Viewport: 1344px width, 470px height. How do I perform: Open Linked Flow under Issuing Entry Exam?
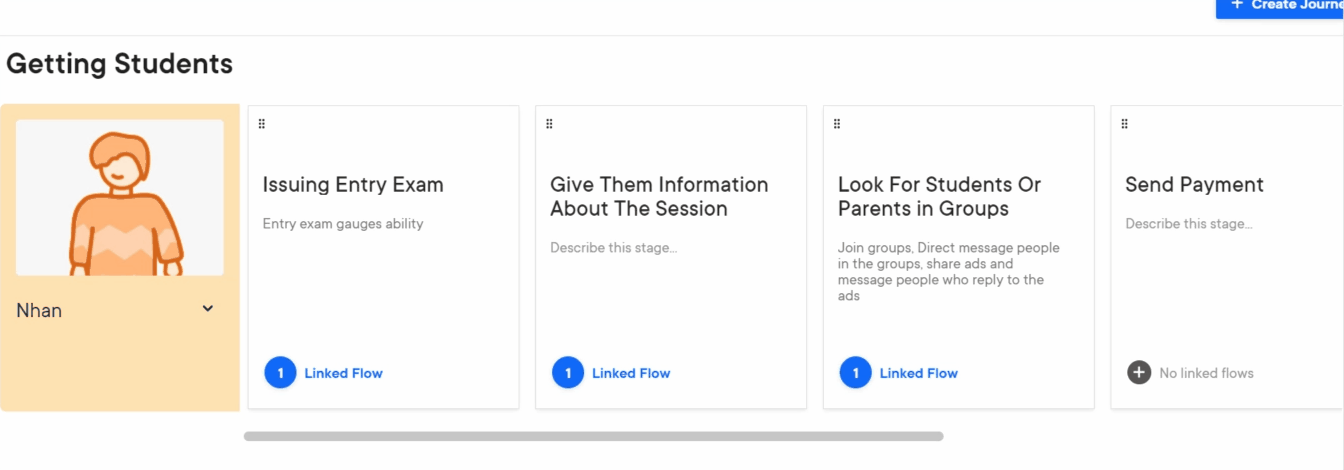pyautogui.click(x=343, y=373)
